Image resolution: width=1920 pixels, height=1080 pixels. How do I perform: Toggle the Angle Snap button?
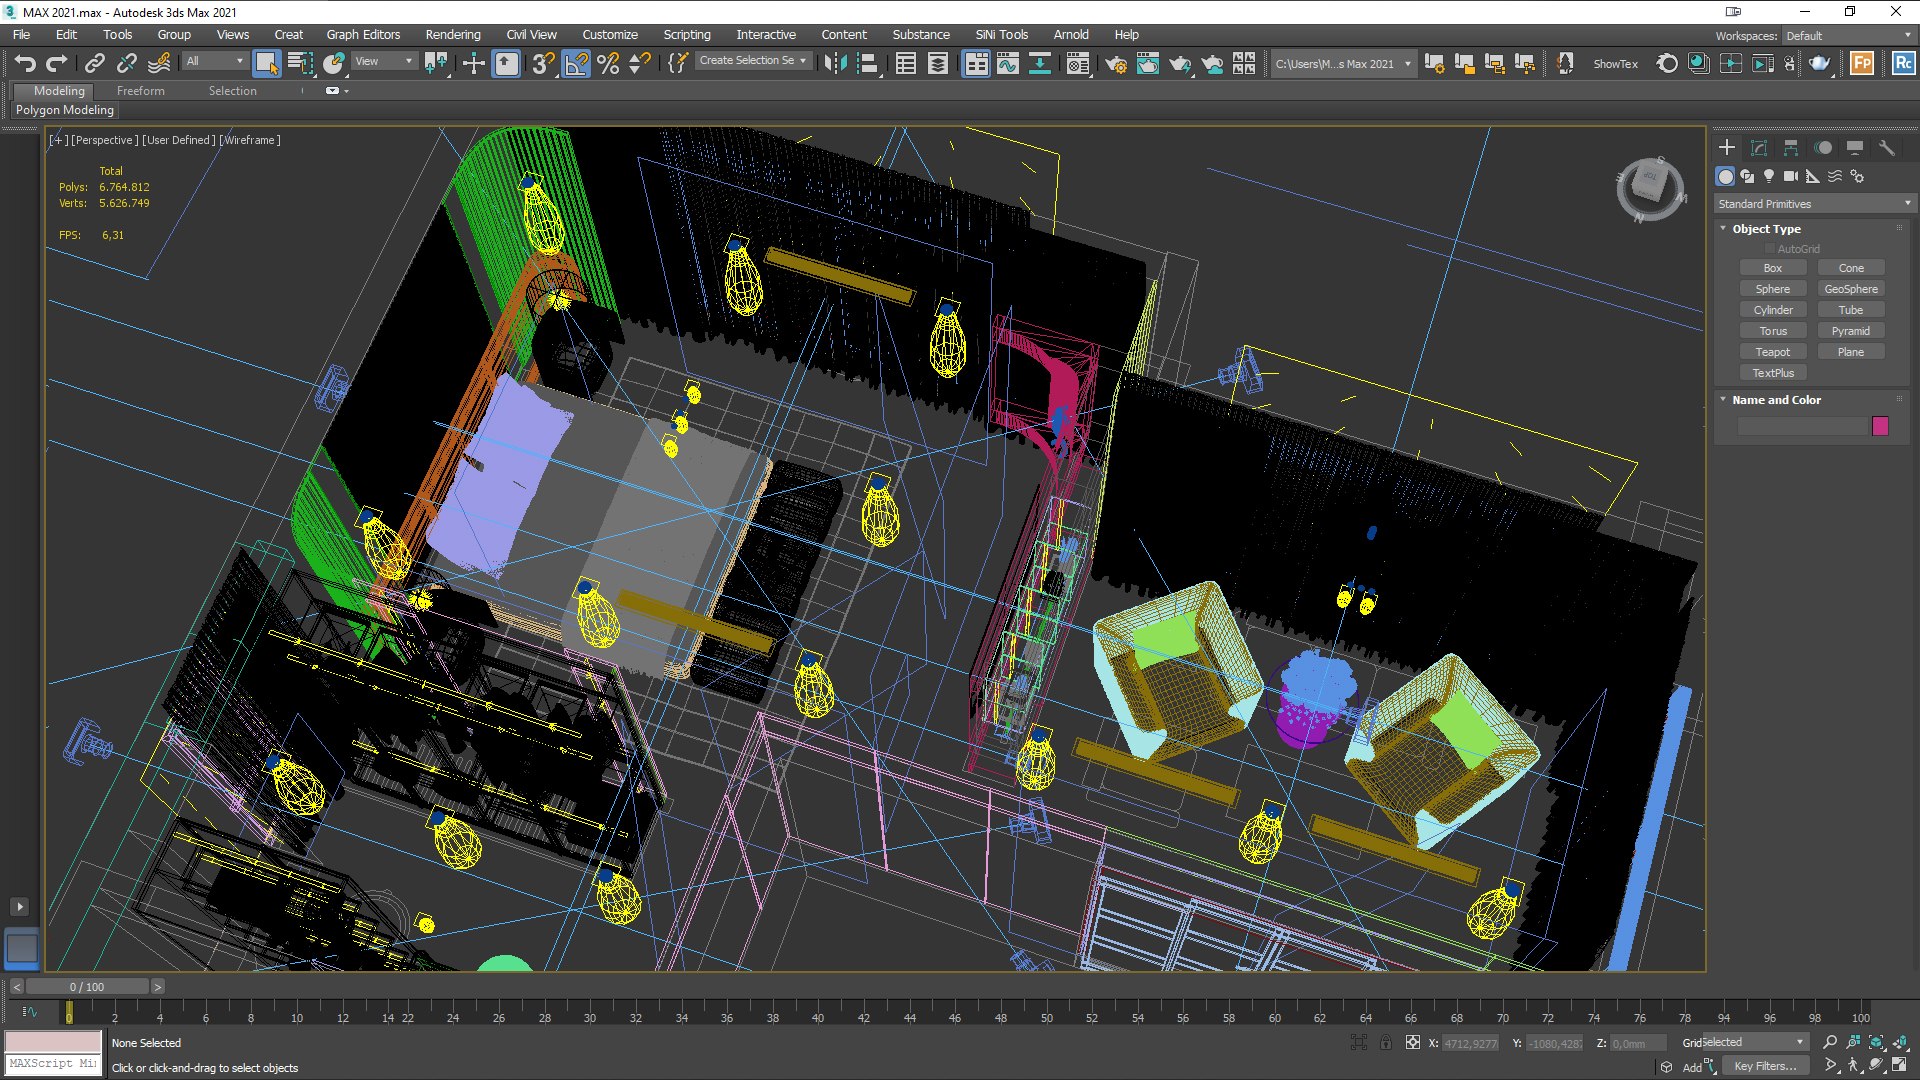[576, 64]
